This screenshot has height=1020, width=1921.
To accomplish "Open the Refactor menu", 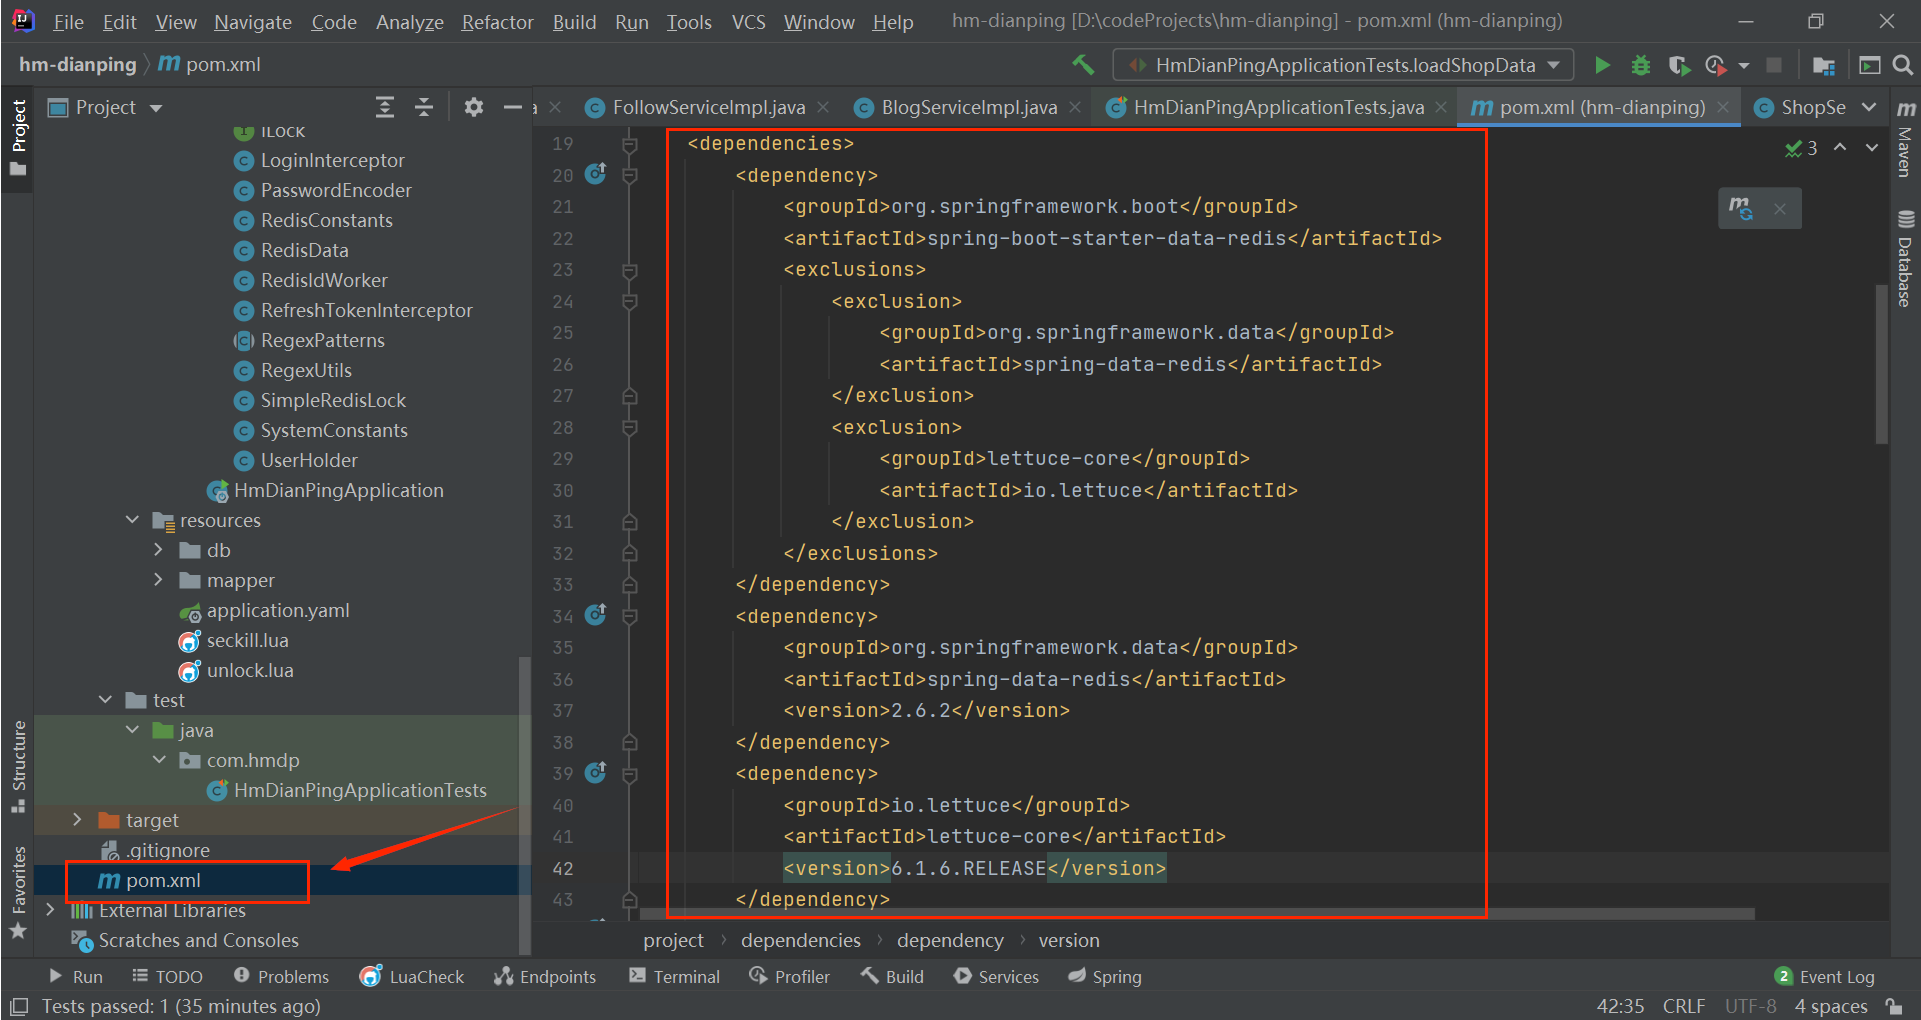I will coord(497,22).
